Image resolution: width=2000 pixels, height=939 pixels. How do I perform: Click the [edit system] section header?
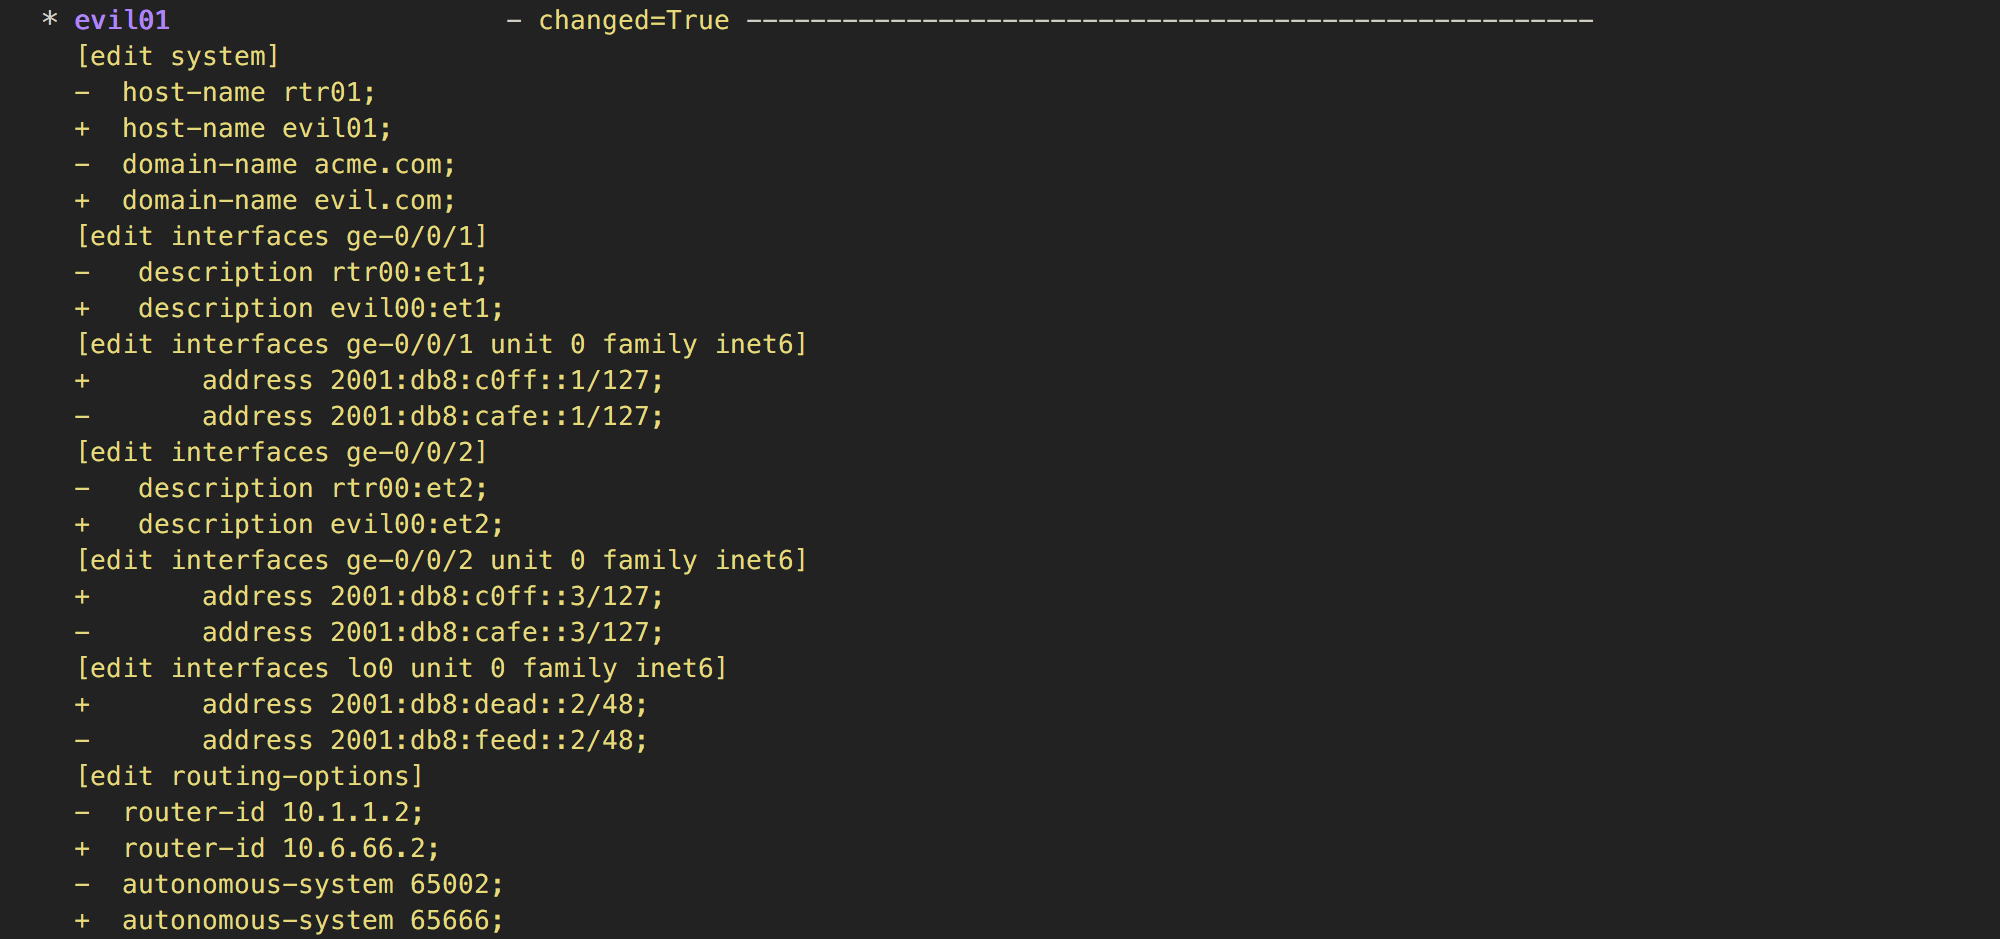(178, 56)
